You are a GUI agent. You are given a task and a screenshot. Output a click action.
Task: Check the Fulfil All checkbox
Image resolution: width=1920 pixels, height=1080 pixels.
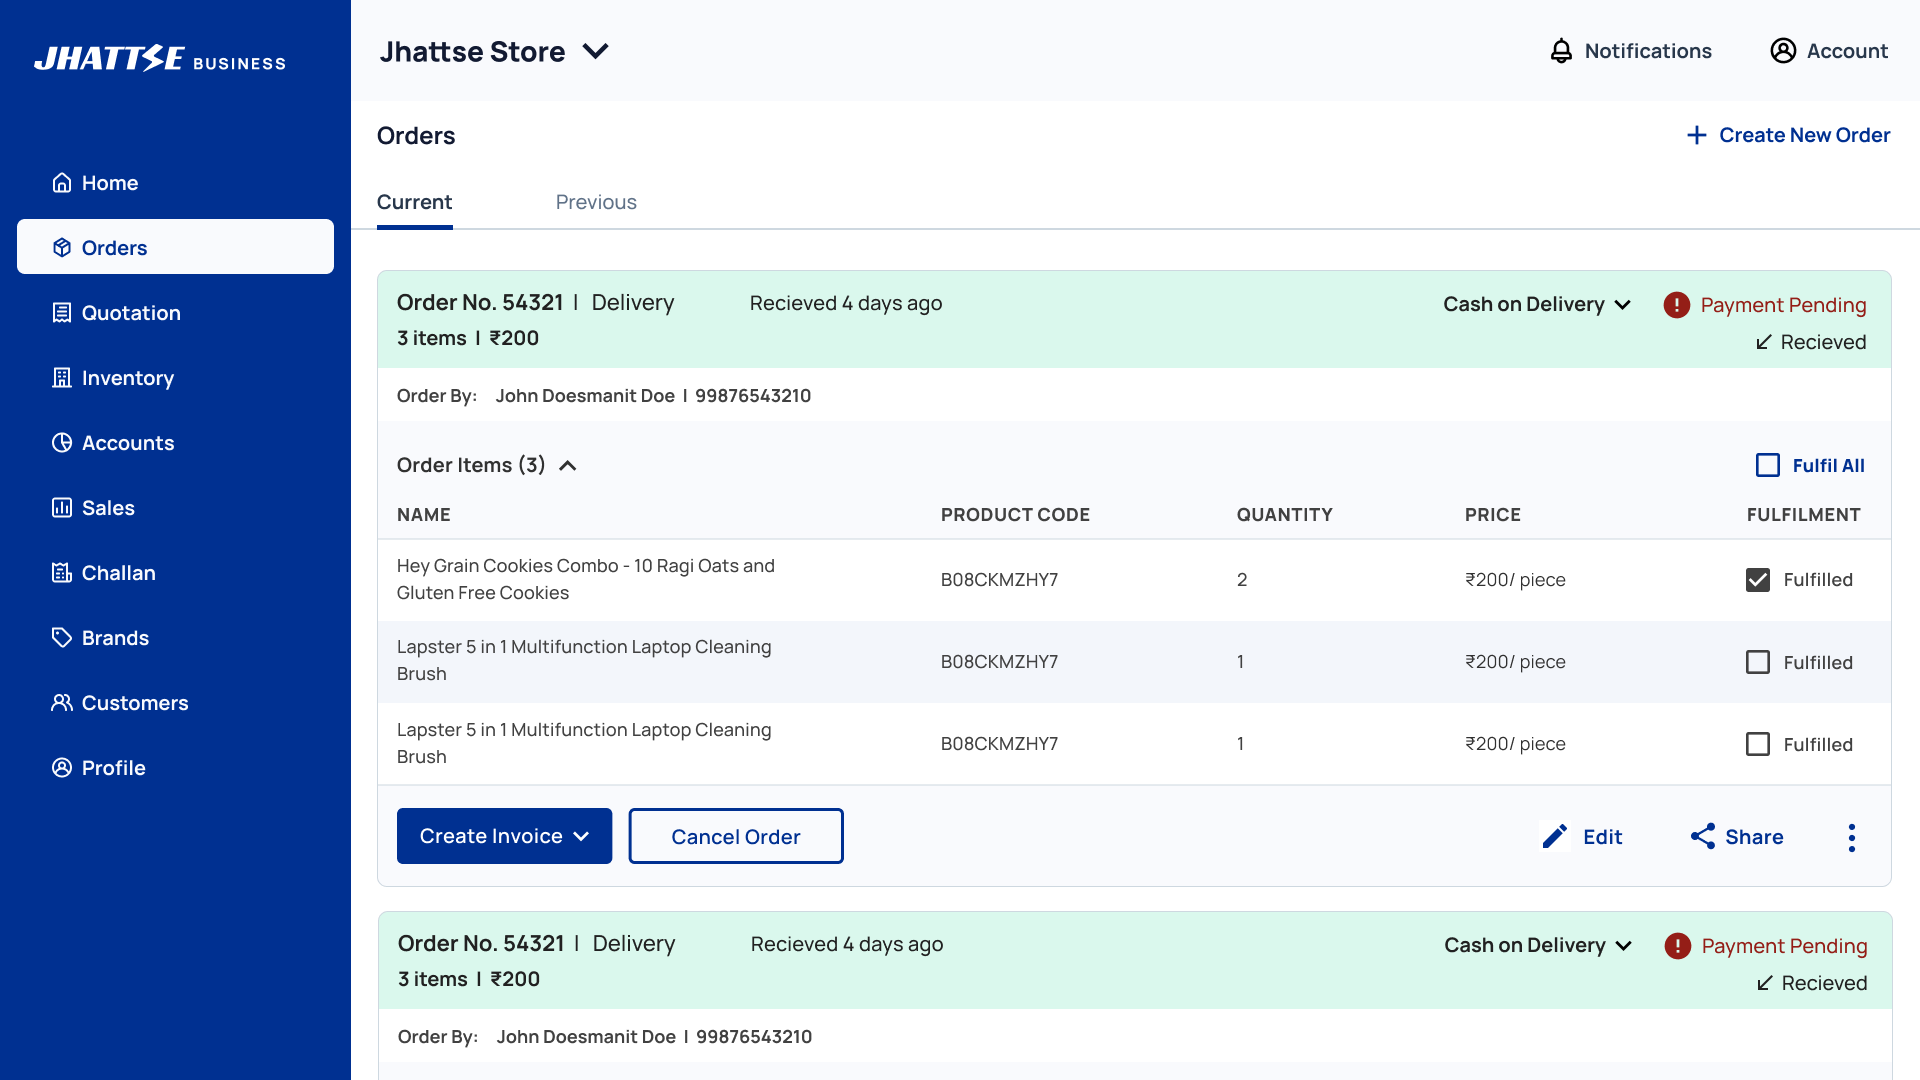tap(1768, 465)
